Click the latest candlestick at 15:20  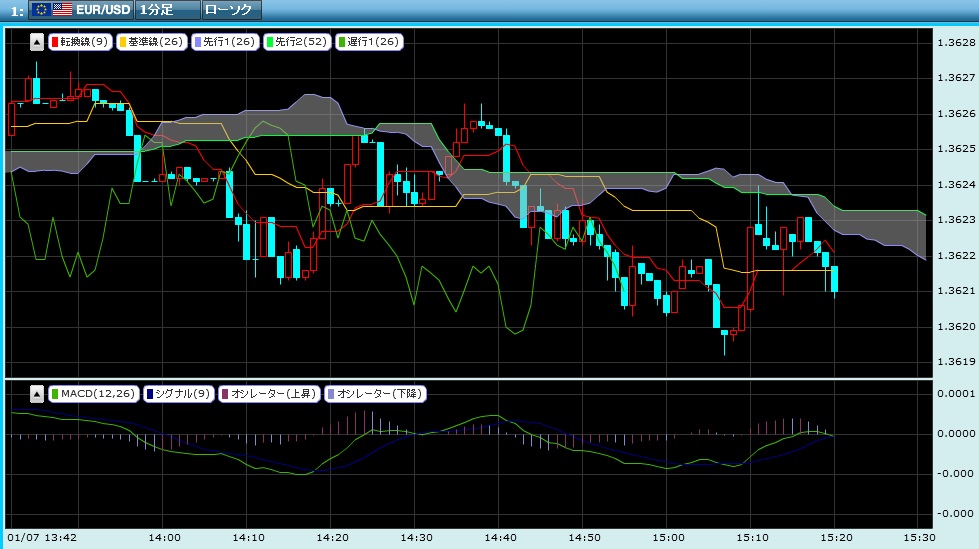tap(835, 279)
